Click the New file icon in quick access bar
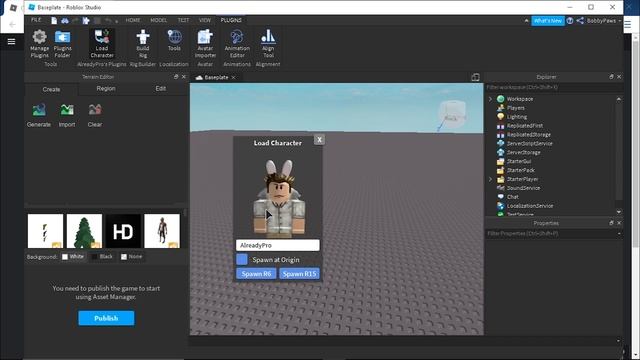The height and width of the screenshot is (360, 640). coord(54,20)
